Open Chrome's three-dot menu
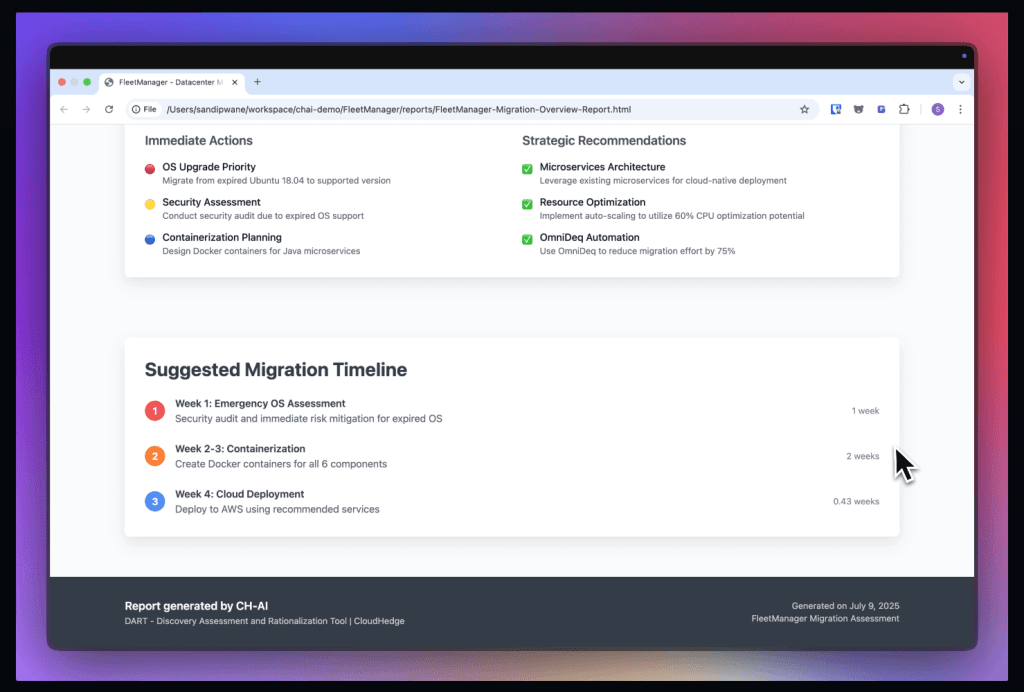The width and height of the screenshot is (1024, 692). pyautogui.click(x=960, y=109)
